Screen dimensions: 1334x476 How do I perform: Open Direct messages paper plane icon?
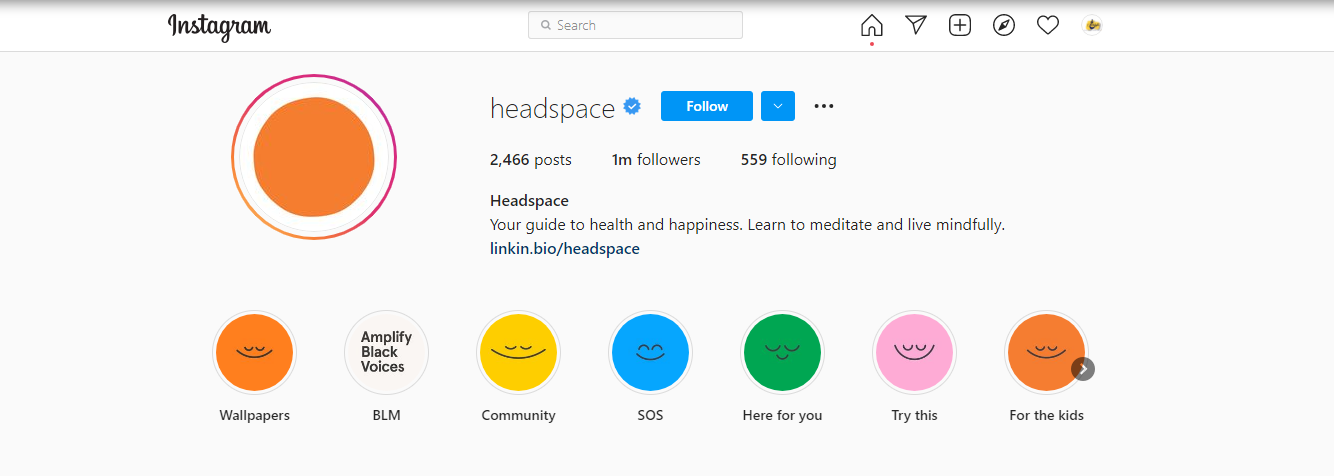pyautogui.click(x=916, y=26)
